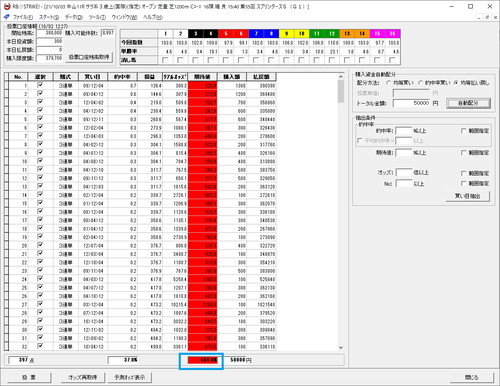Click the 投票口座残高取得 button
This screenshot has height=386, width=500.
[89, 57]
